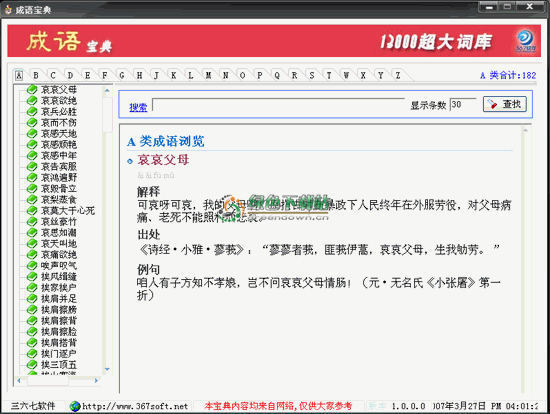Screen dimensions: 550x414
Task: Click the green icon beside 挨肩并足
Action: [32, 299]
